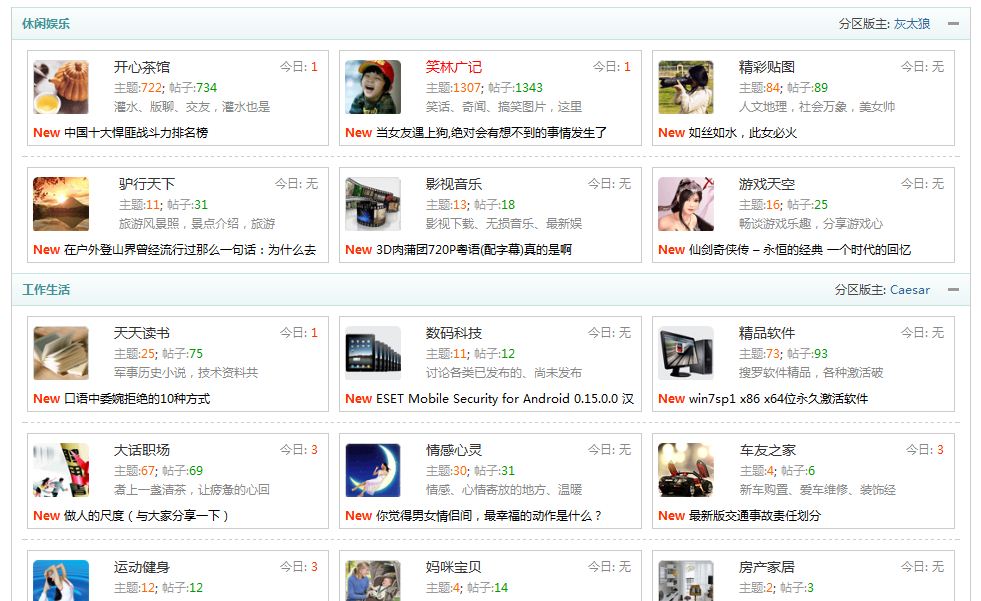View moderator 灰太狼 profile

pyautogui.click(x=912, y=24)
